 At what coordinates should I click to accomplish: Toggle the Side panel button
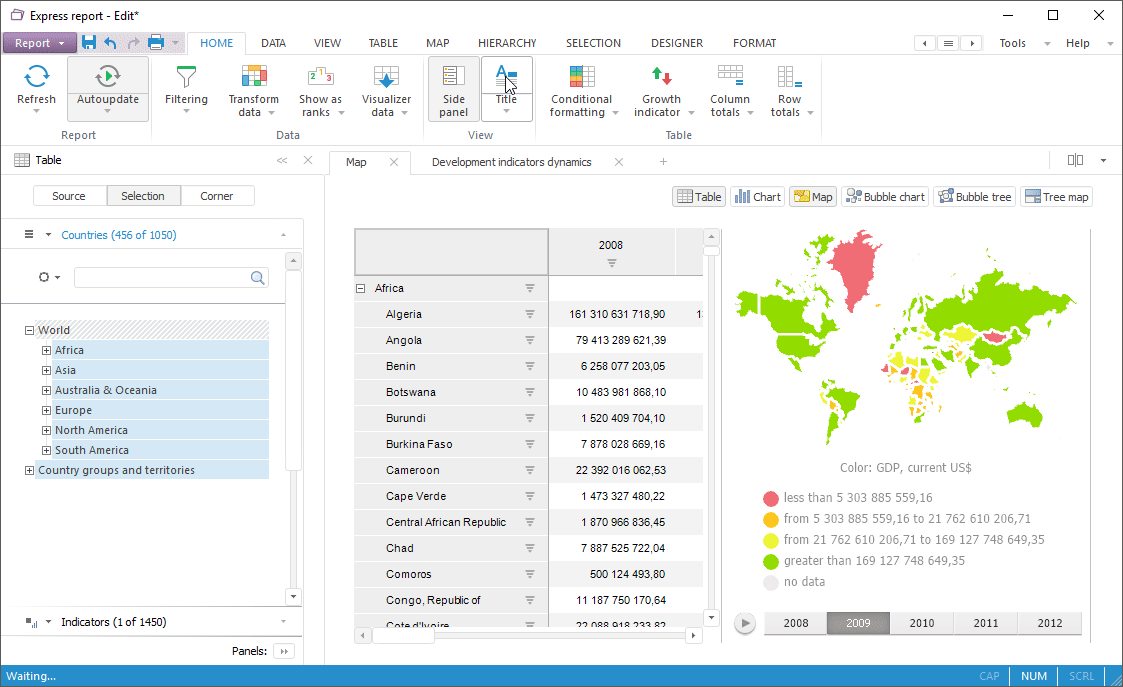pos(453,90)
